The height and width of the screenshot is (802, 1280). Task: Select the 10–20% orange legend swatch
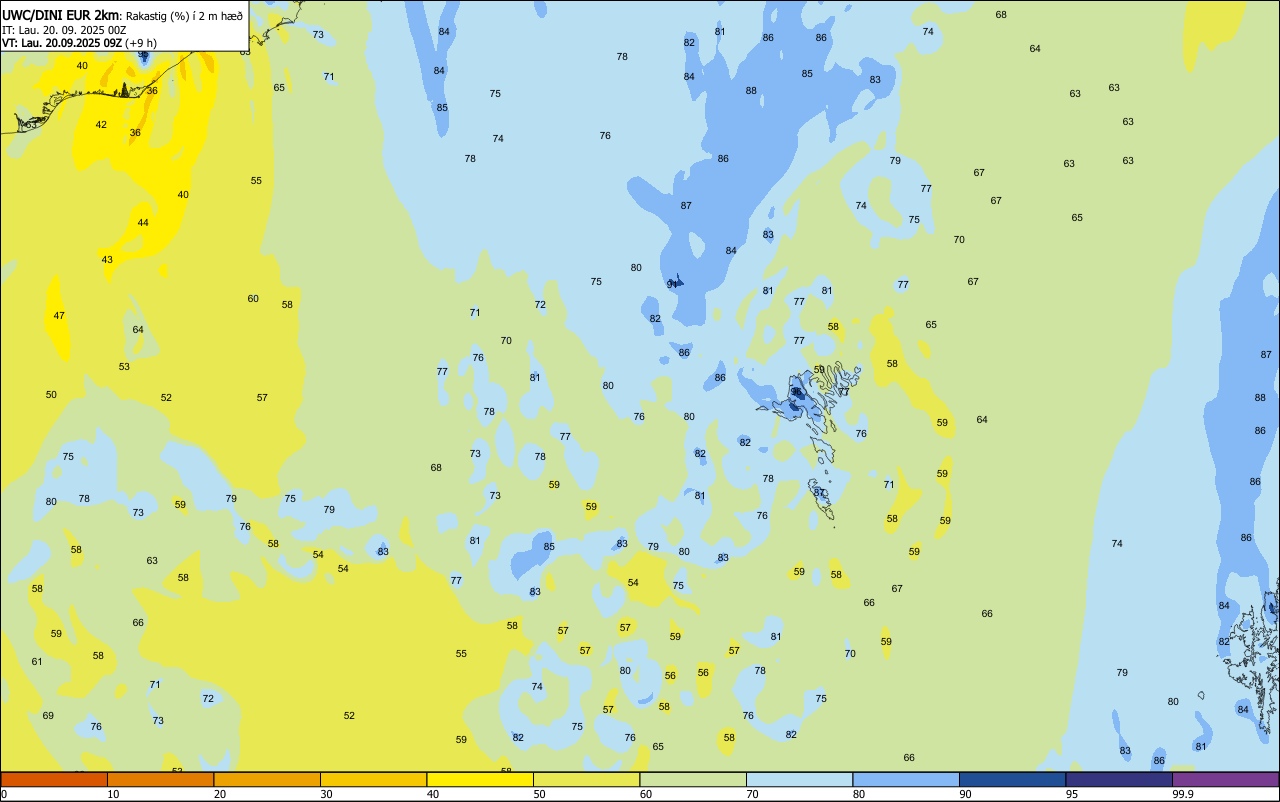[160, 779]
